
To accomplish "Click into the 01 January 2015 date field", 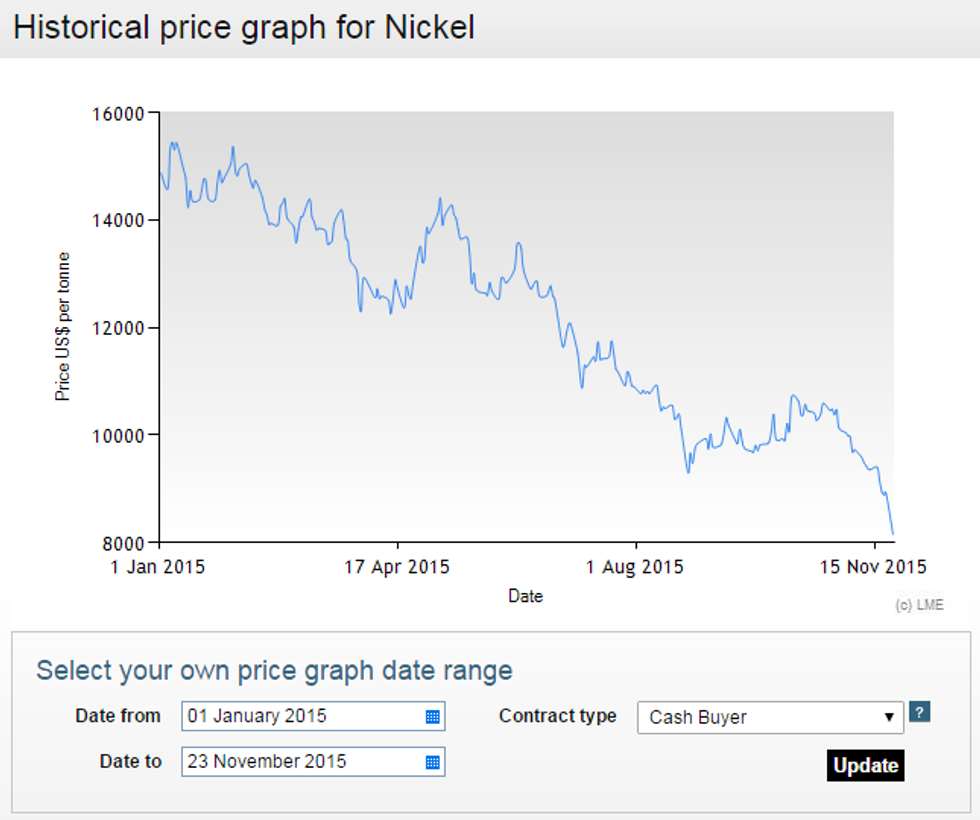I will pos(300,716).
